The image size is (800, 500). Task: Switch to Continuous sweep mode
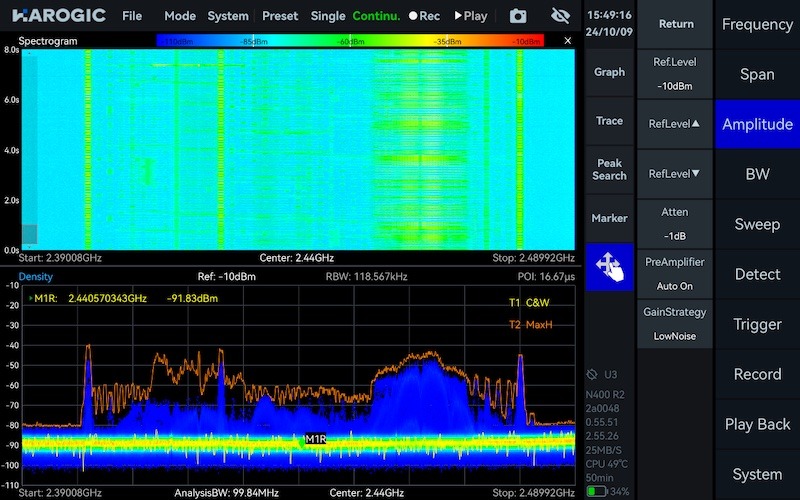[376, 16]
